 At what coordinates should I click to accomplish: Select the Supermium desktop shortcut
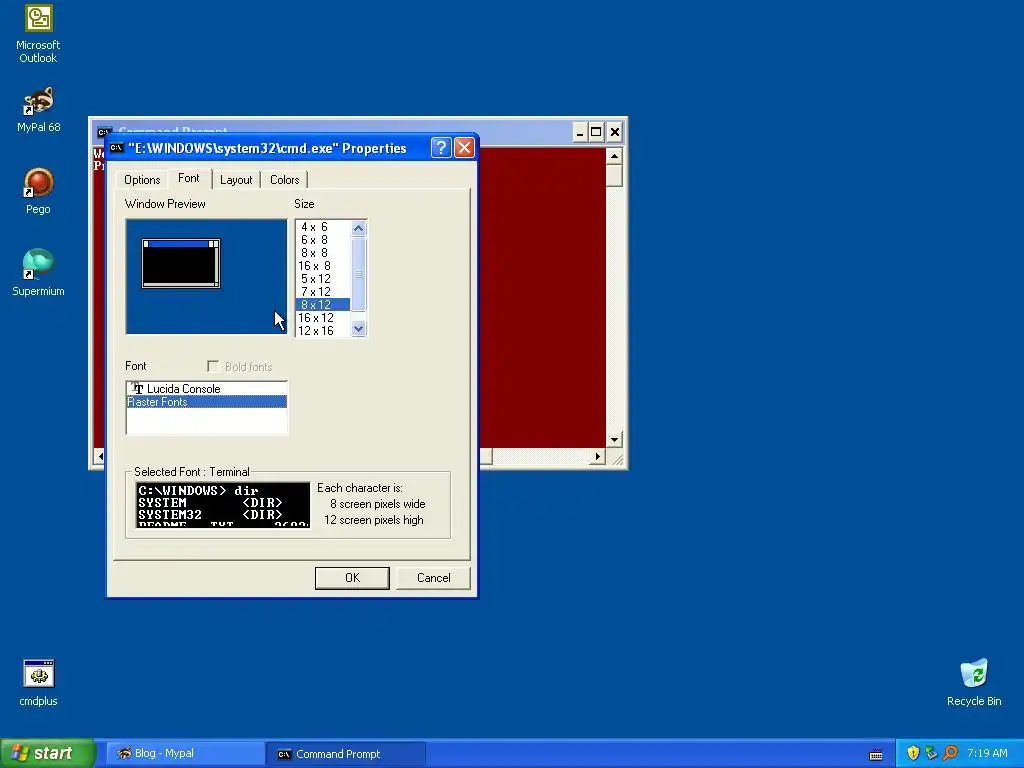pos(38,273)
